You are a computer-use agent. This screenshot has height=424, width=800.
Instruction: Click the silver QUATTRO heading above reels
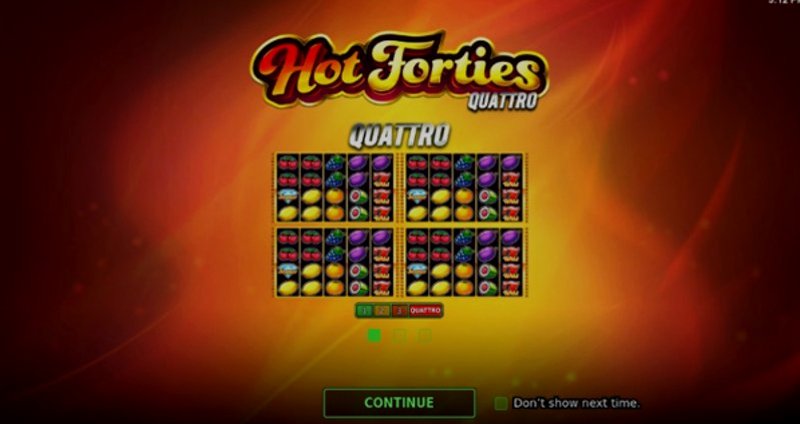[399, 136]
